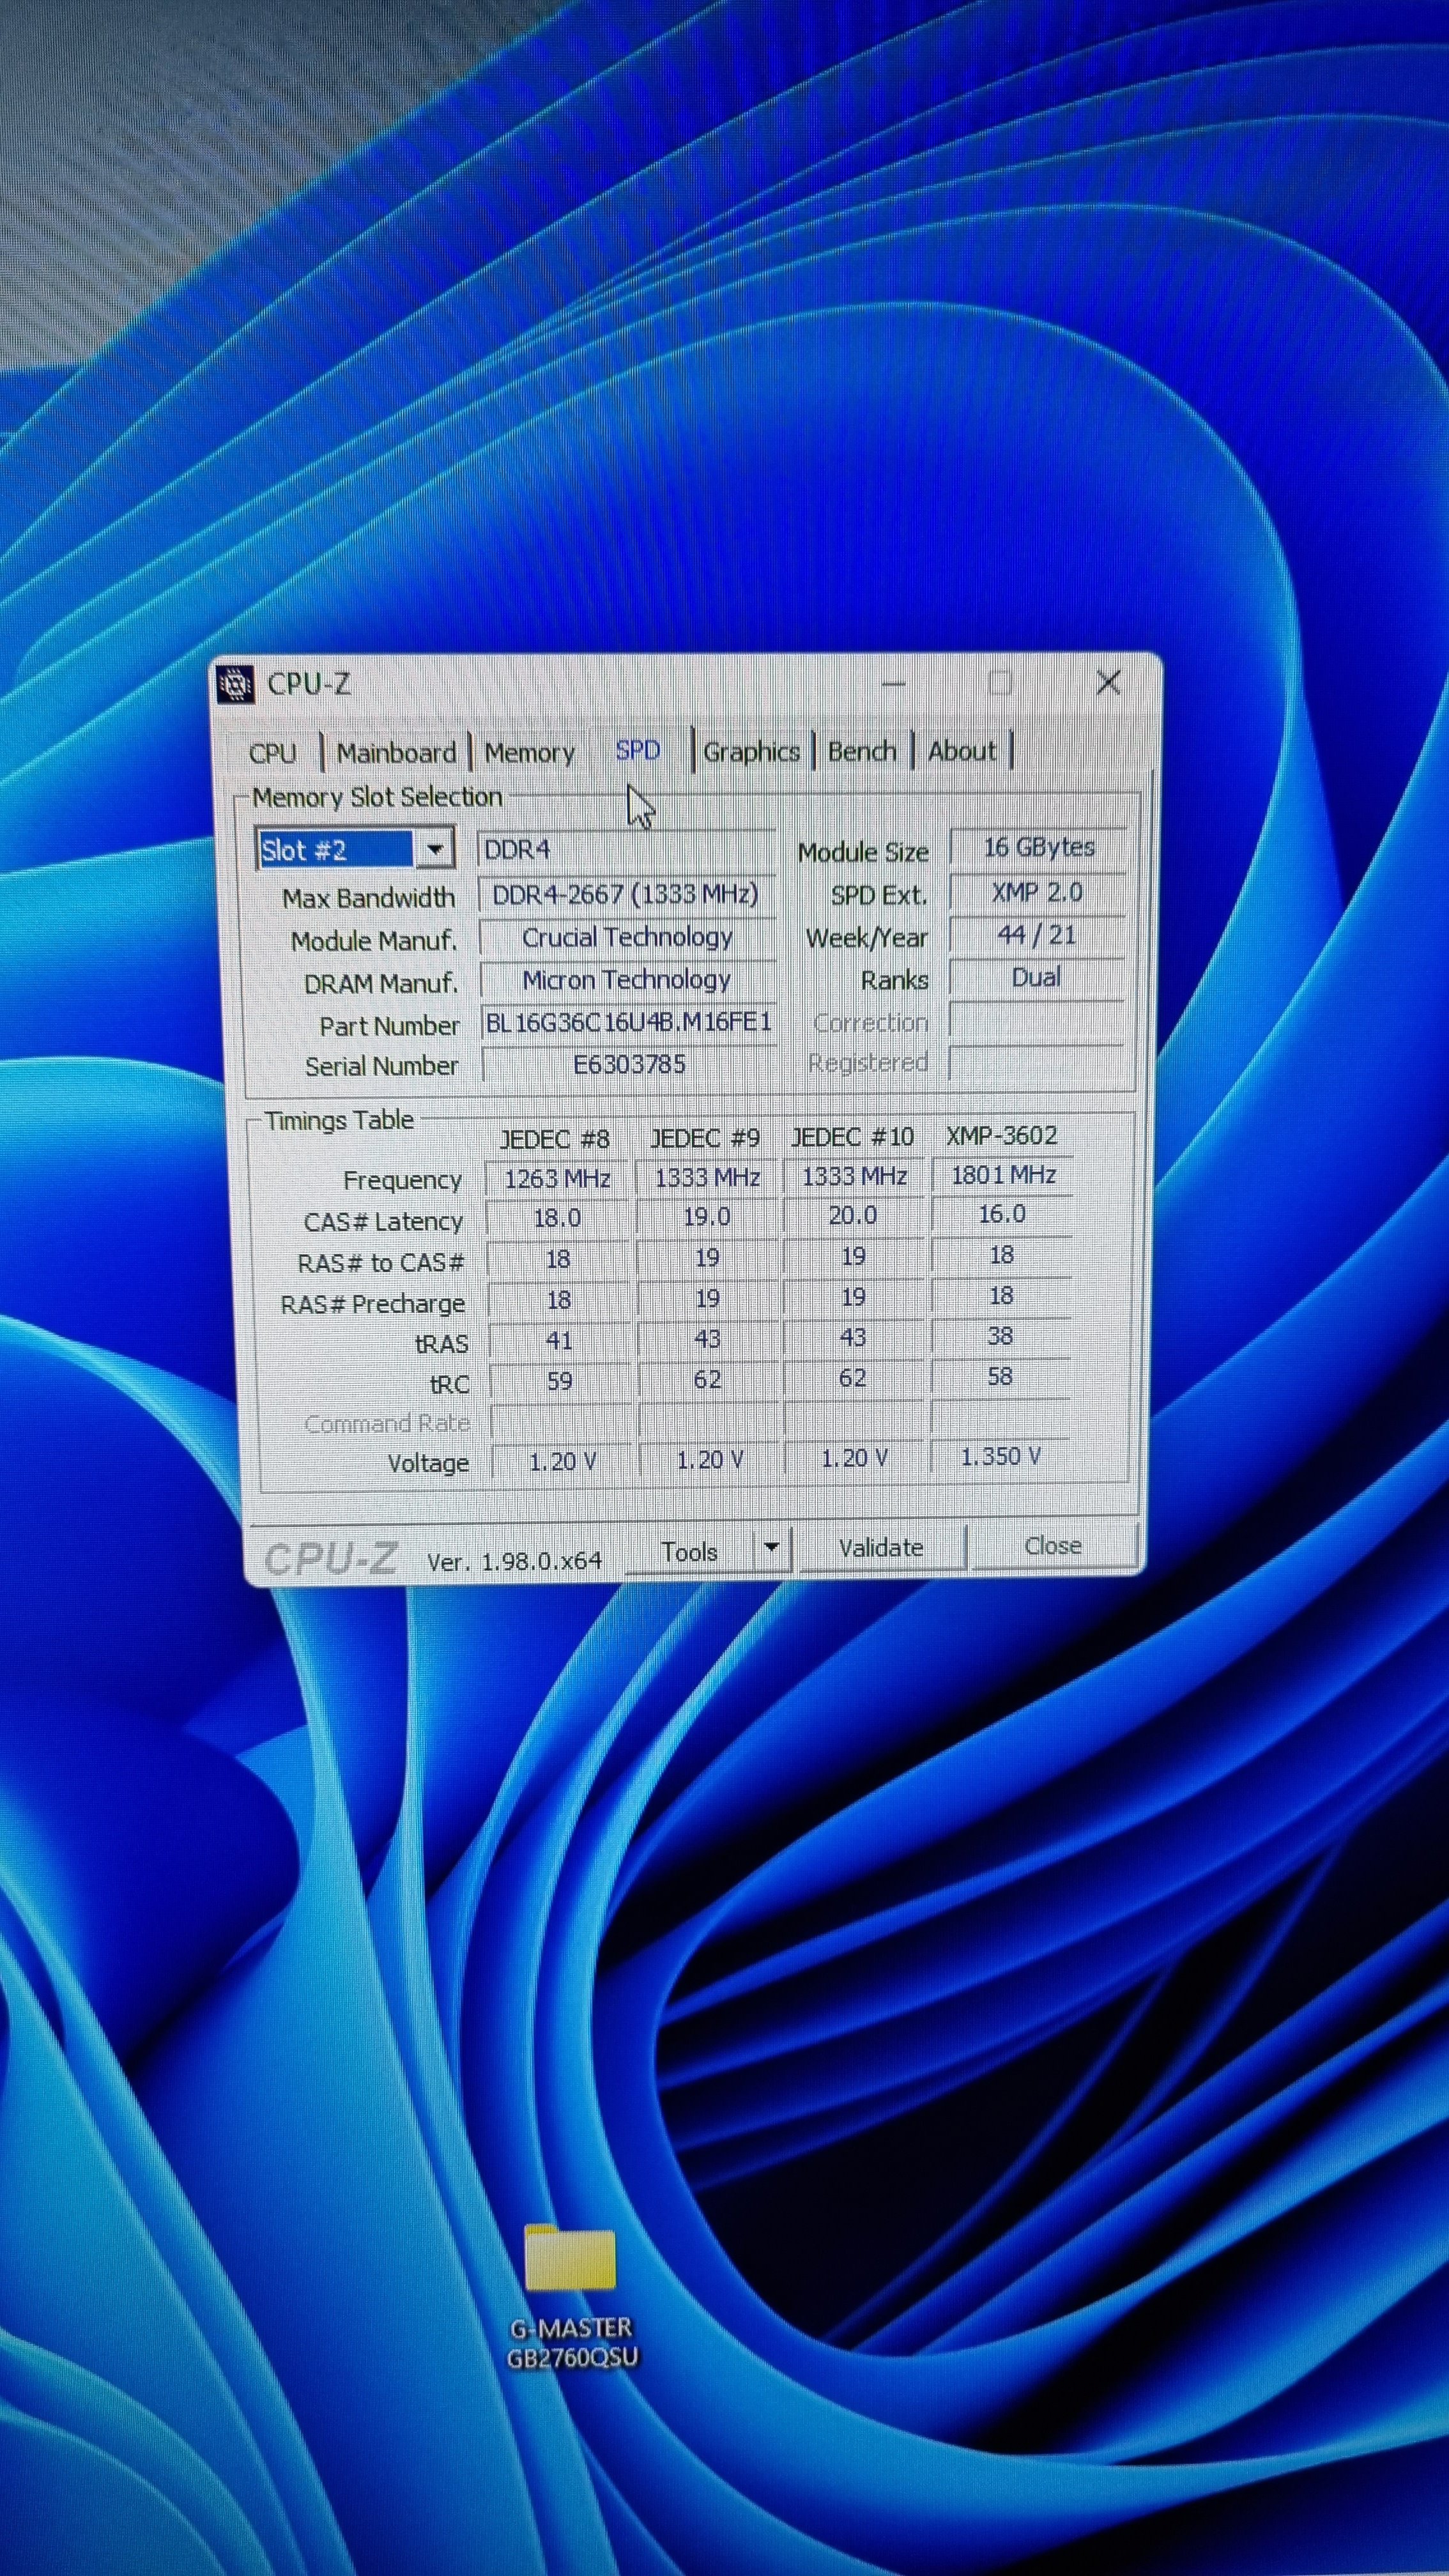Select the Slot #2 combo box
1449x2576 pixels.
point(336,850)
